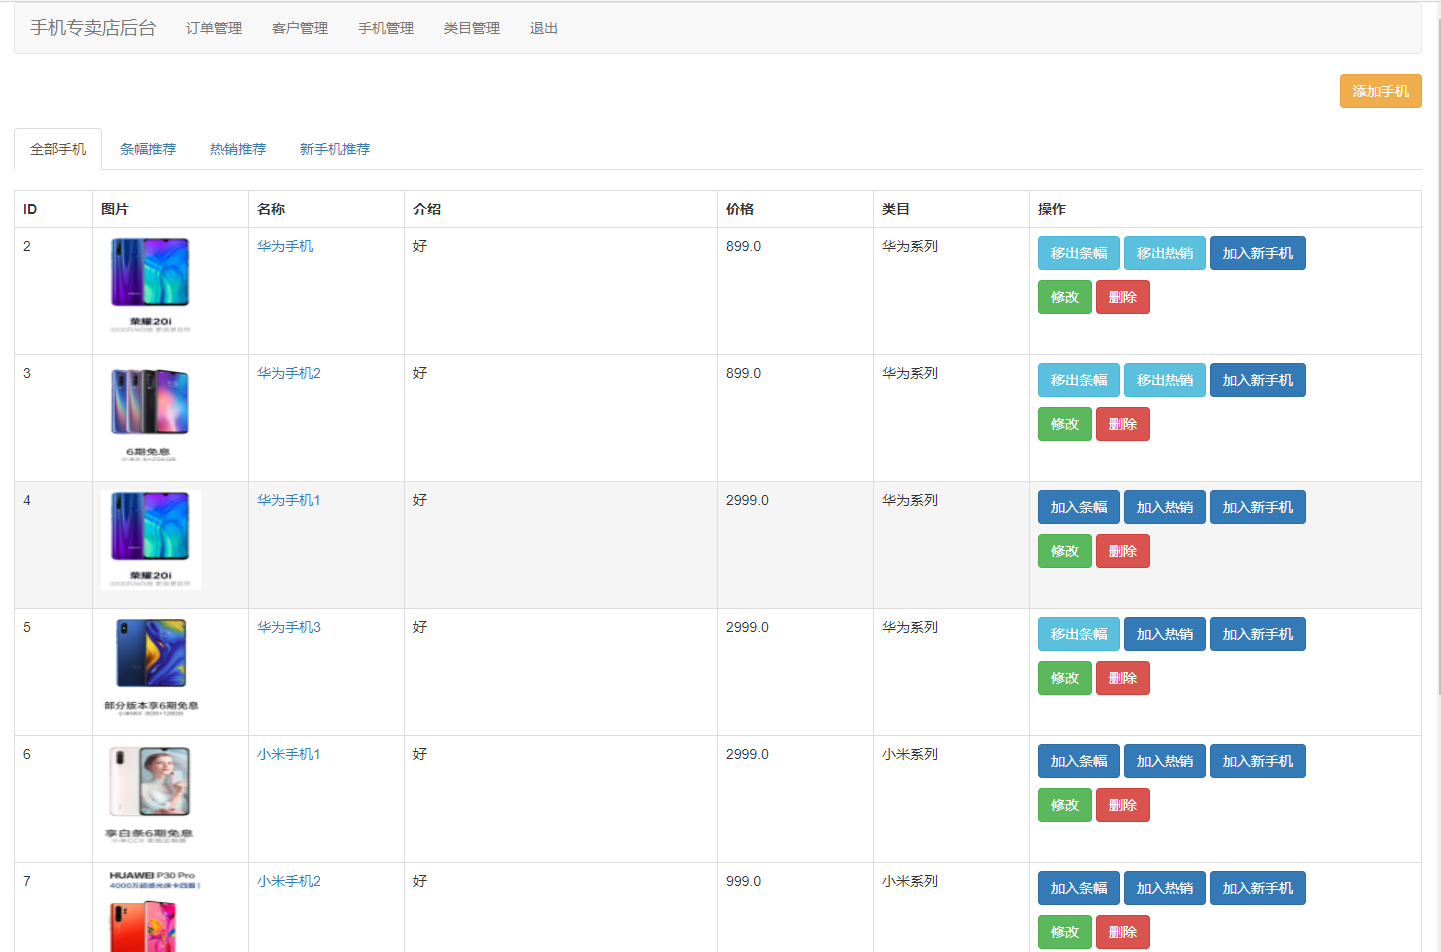Click the 小米手机1 product thumbnail

point(150,794)
